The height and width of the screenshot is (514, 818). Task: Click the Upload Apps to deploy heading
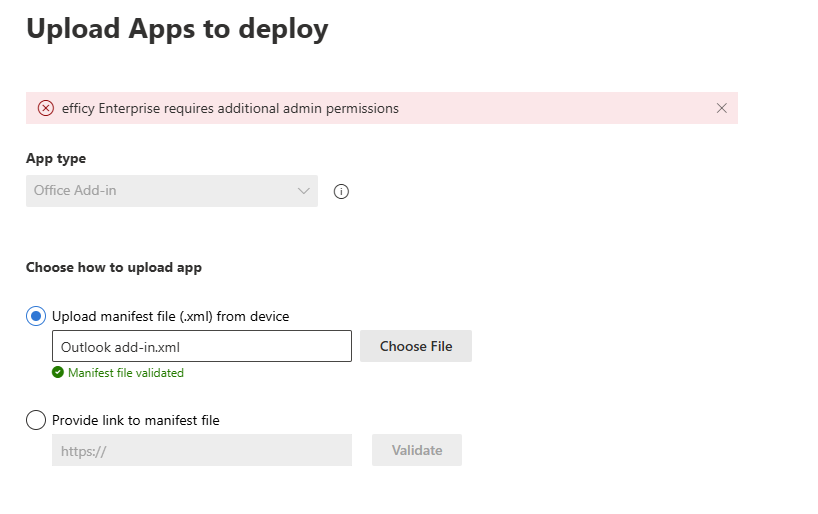pyautogui.click(x=177, y=29)
